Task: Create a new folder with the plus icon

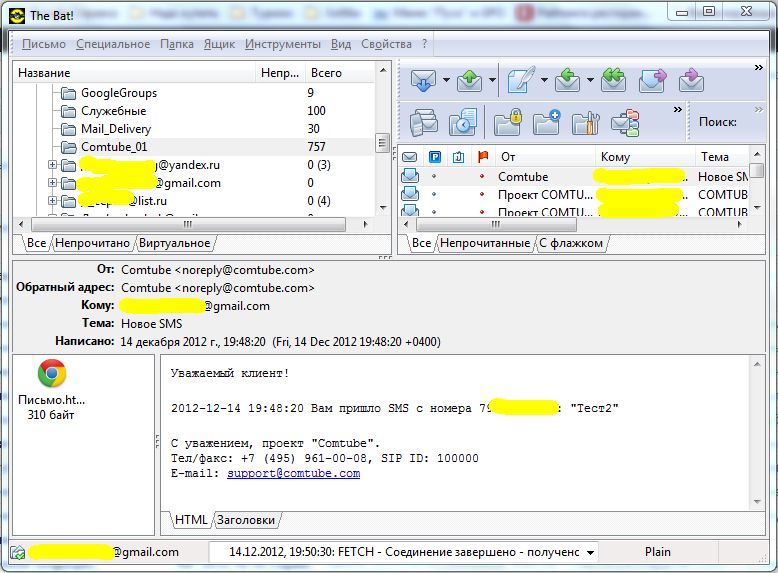Action: [x=547, y=122]
